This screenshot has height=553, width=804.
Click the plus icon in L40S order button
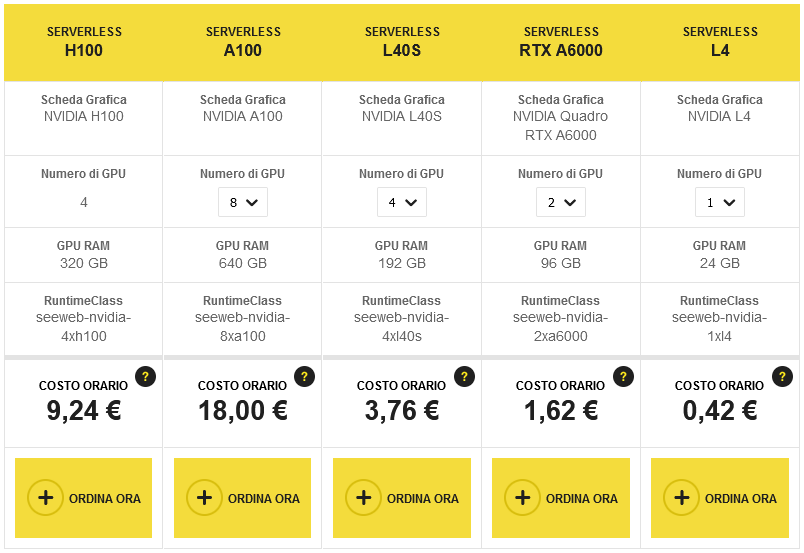(x=363, y=498)
